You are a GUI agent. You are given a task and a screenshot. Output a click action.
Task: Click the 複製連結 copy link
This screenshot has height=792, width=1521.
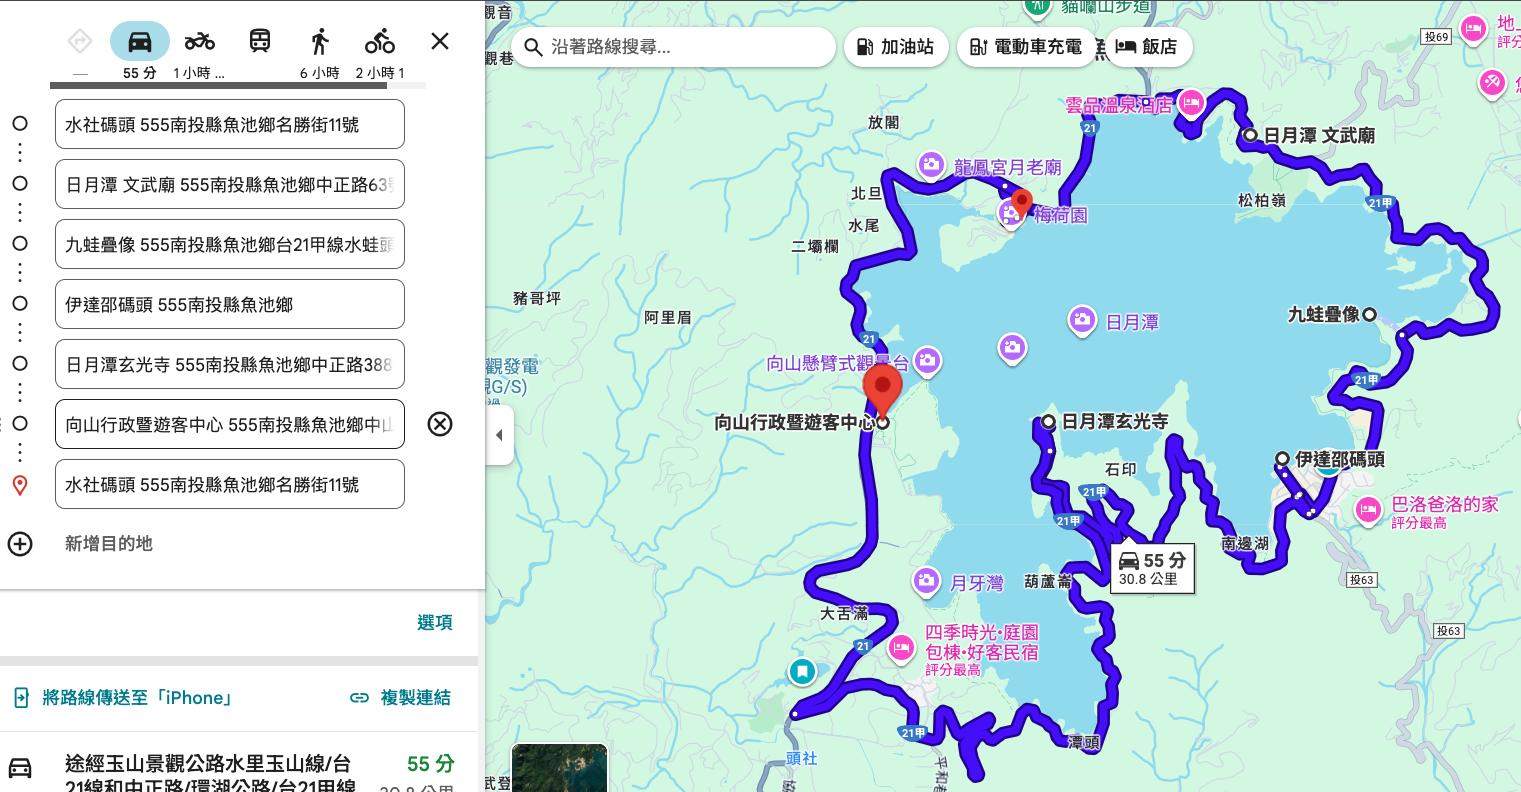[x=414, y=697]
